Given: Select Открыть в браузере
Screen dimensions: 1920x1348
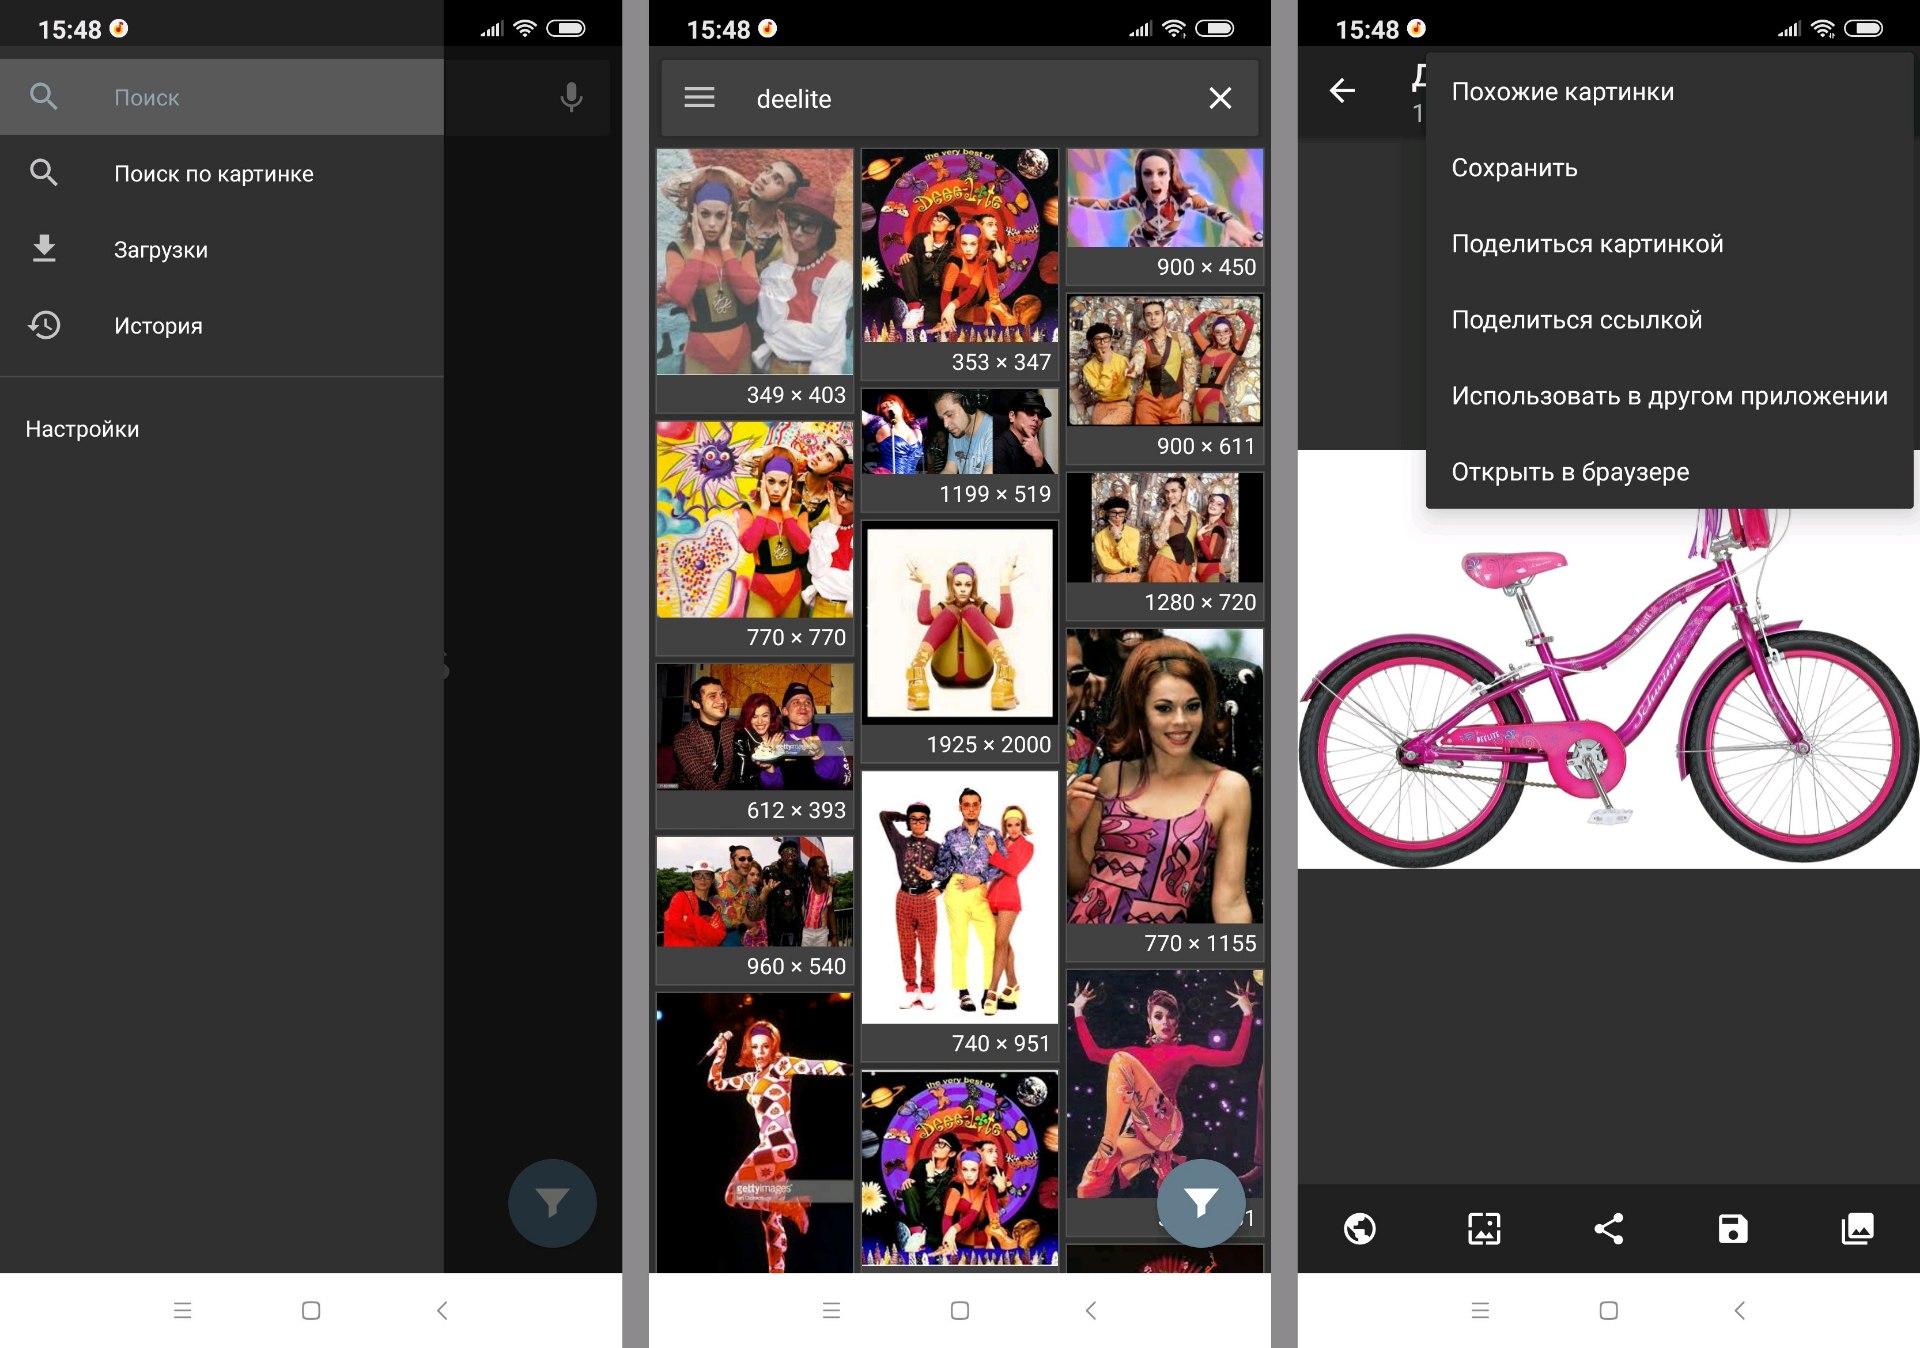Looking at the screenshot, I should [1669, 472].
